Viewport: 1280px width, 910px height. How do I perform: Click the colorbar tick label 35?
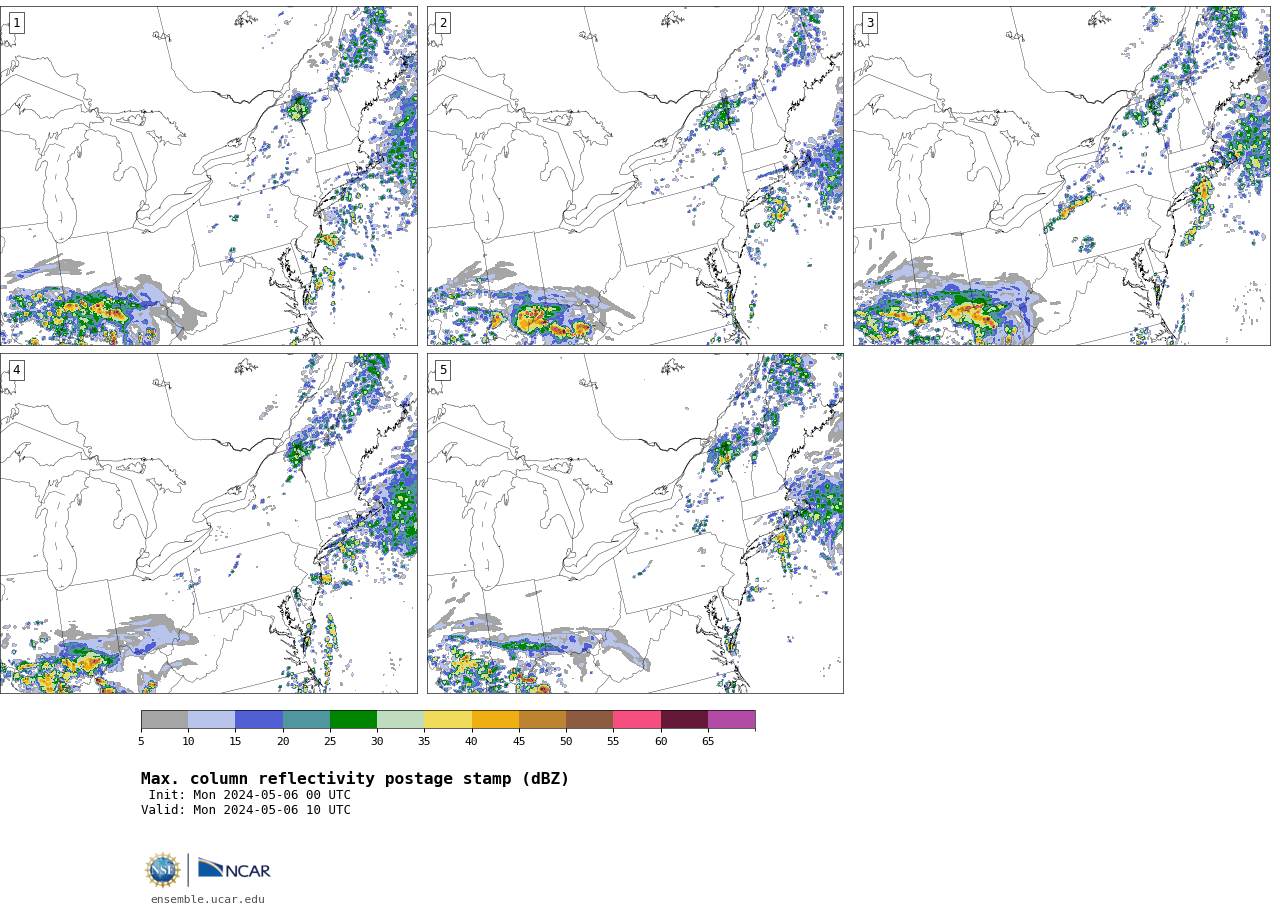pyautogui.click(x=424, y=741)
